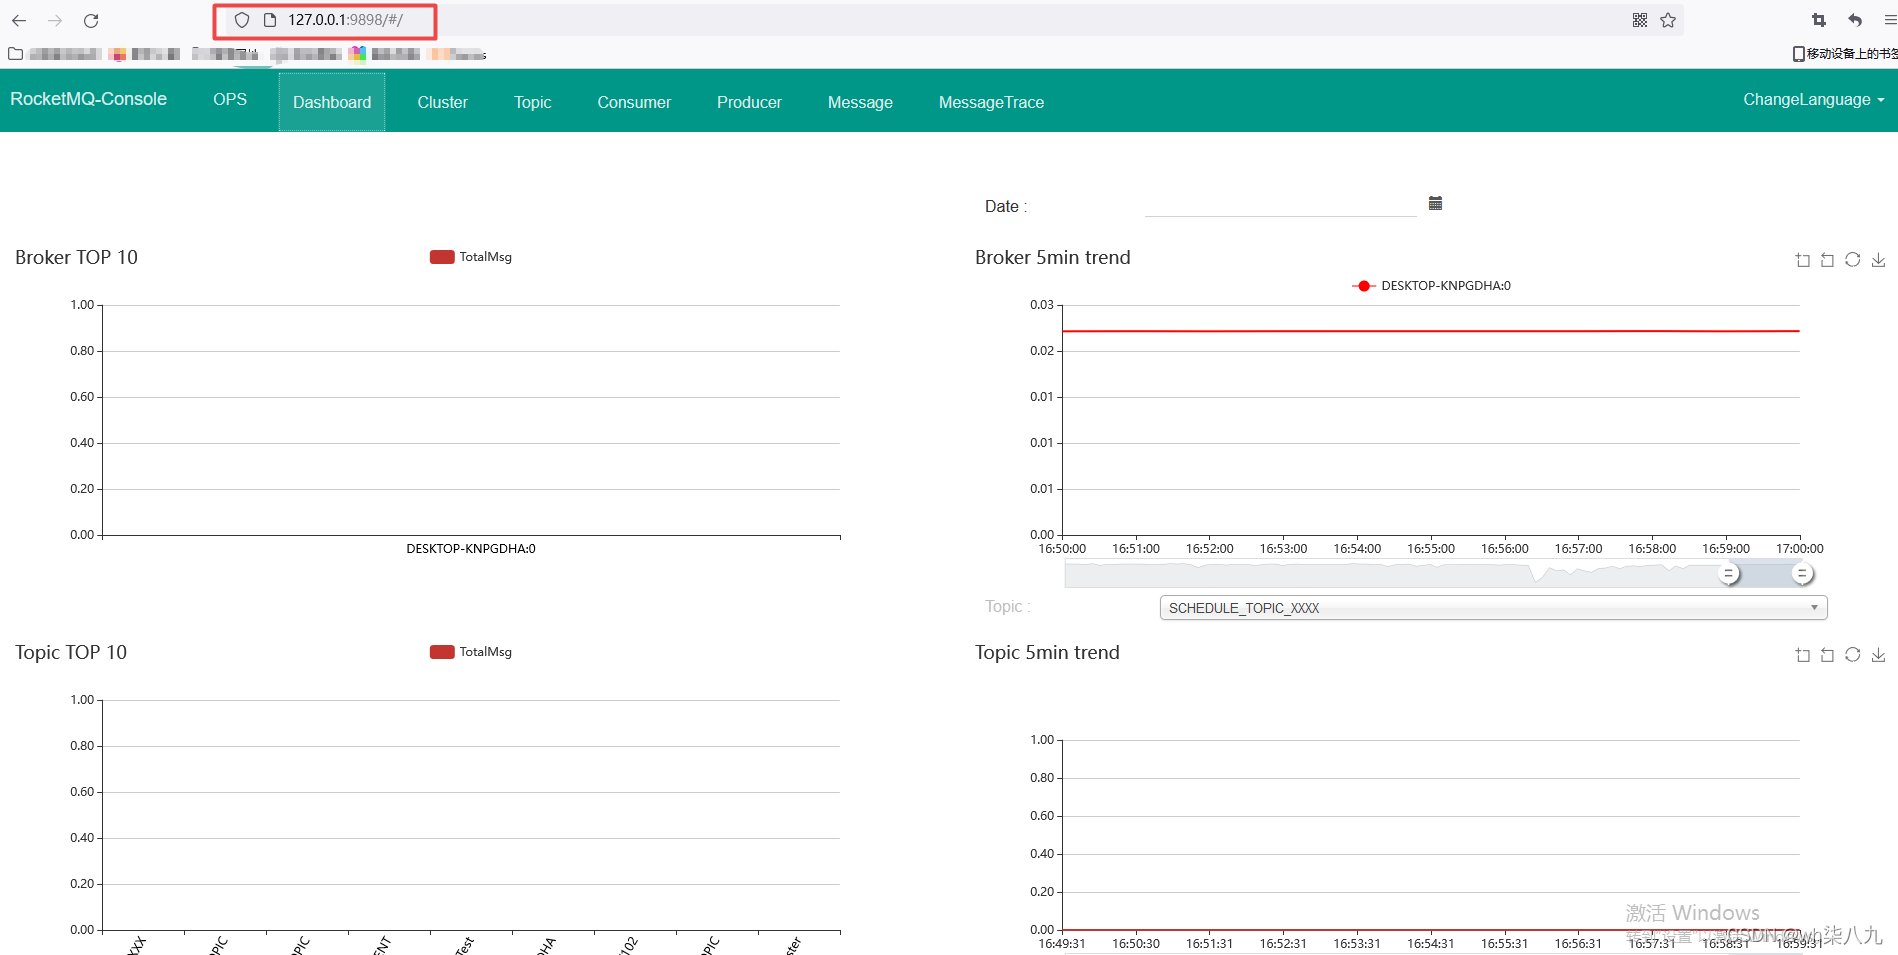Click the Broker TOP 10 heading
This screenshot has width=1898, height=955.
point(76,257)
